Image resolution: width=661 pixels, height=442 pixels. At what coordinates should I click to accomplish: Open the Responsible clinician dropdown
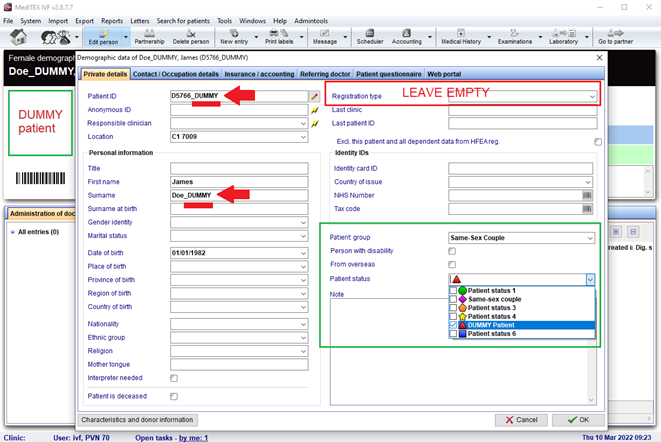(x=303, y=124)
